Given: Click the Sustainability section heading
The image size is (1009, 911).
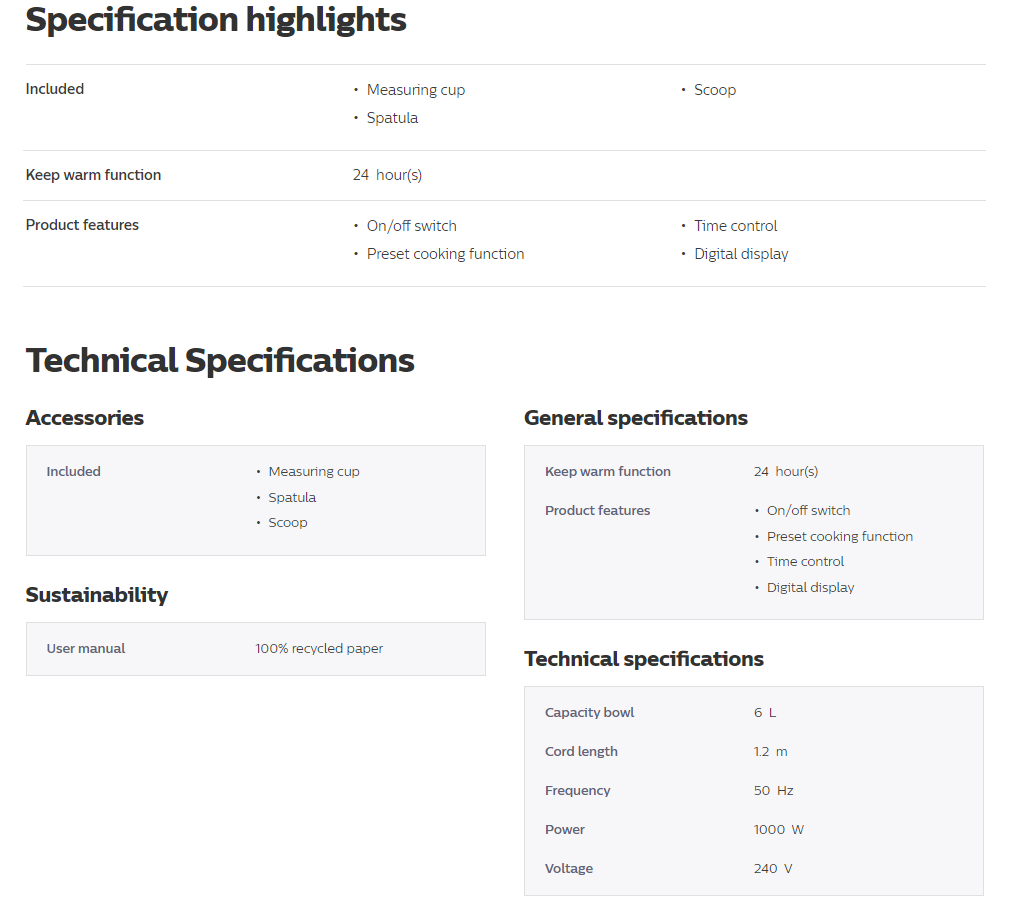Looking at the screenshot, I should click(97, 594).
